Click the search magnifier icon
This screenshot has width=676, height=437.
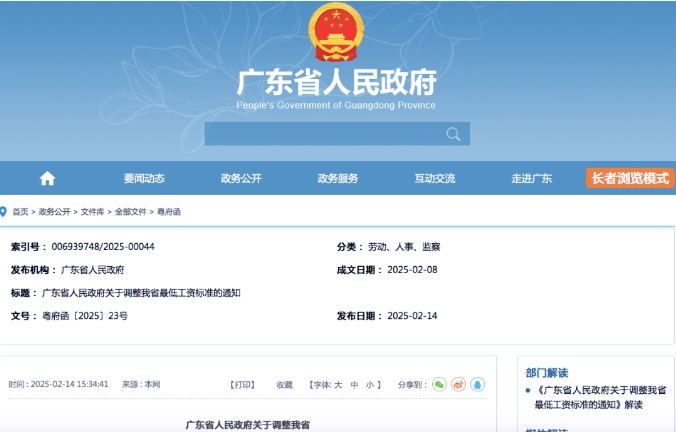tap(453, 134)
